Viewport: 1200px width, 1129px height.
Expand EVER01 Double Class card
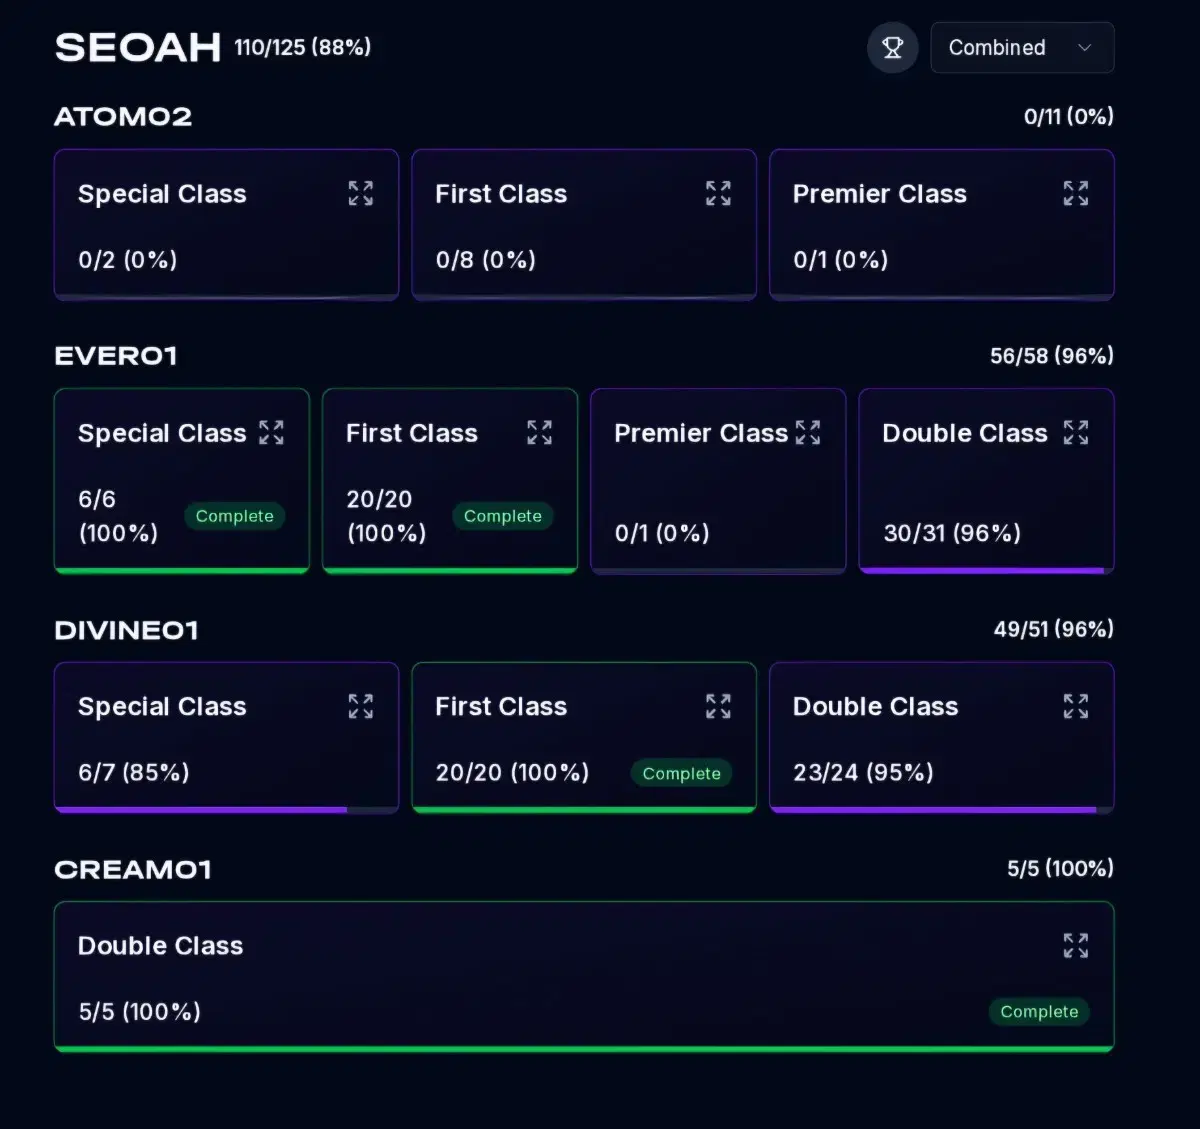coord(1075,432)
